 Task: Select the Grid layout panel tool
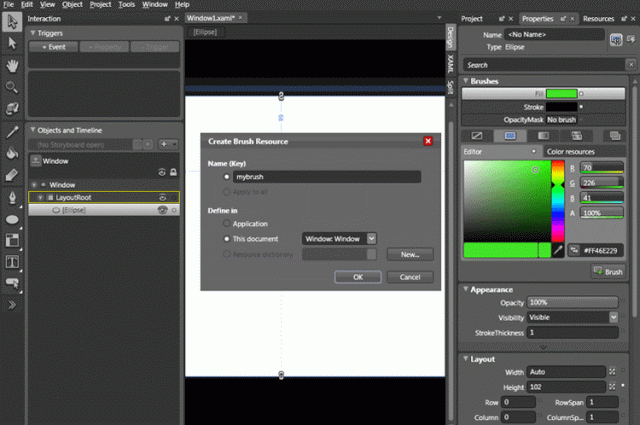point(12,240)
